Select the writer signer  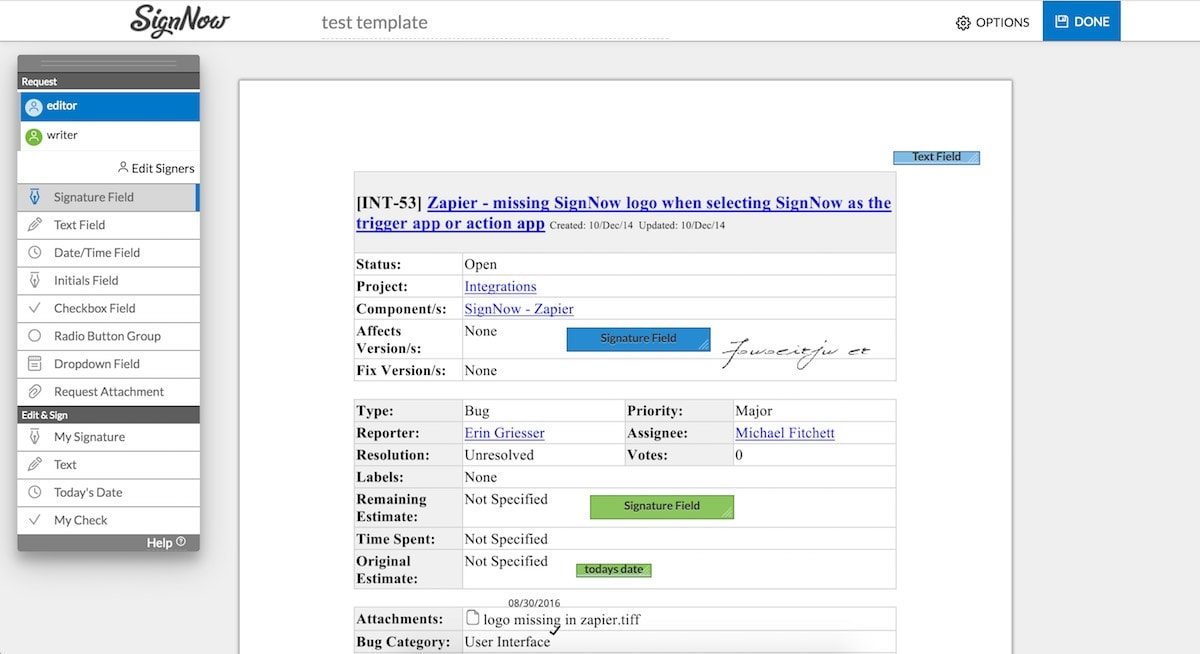pyautogui.click(x=109, y=136)
